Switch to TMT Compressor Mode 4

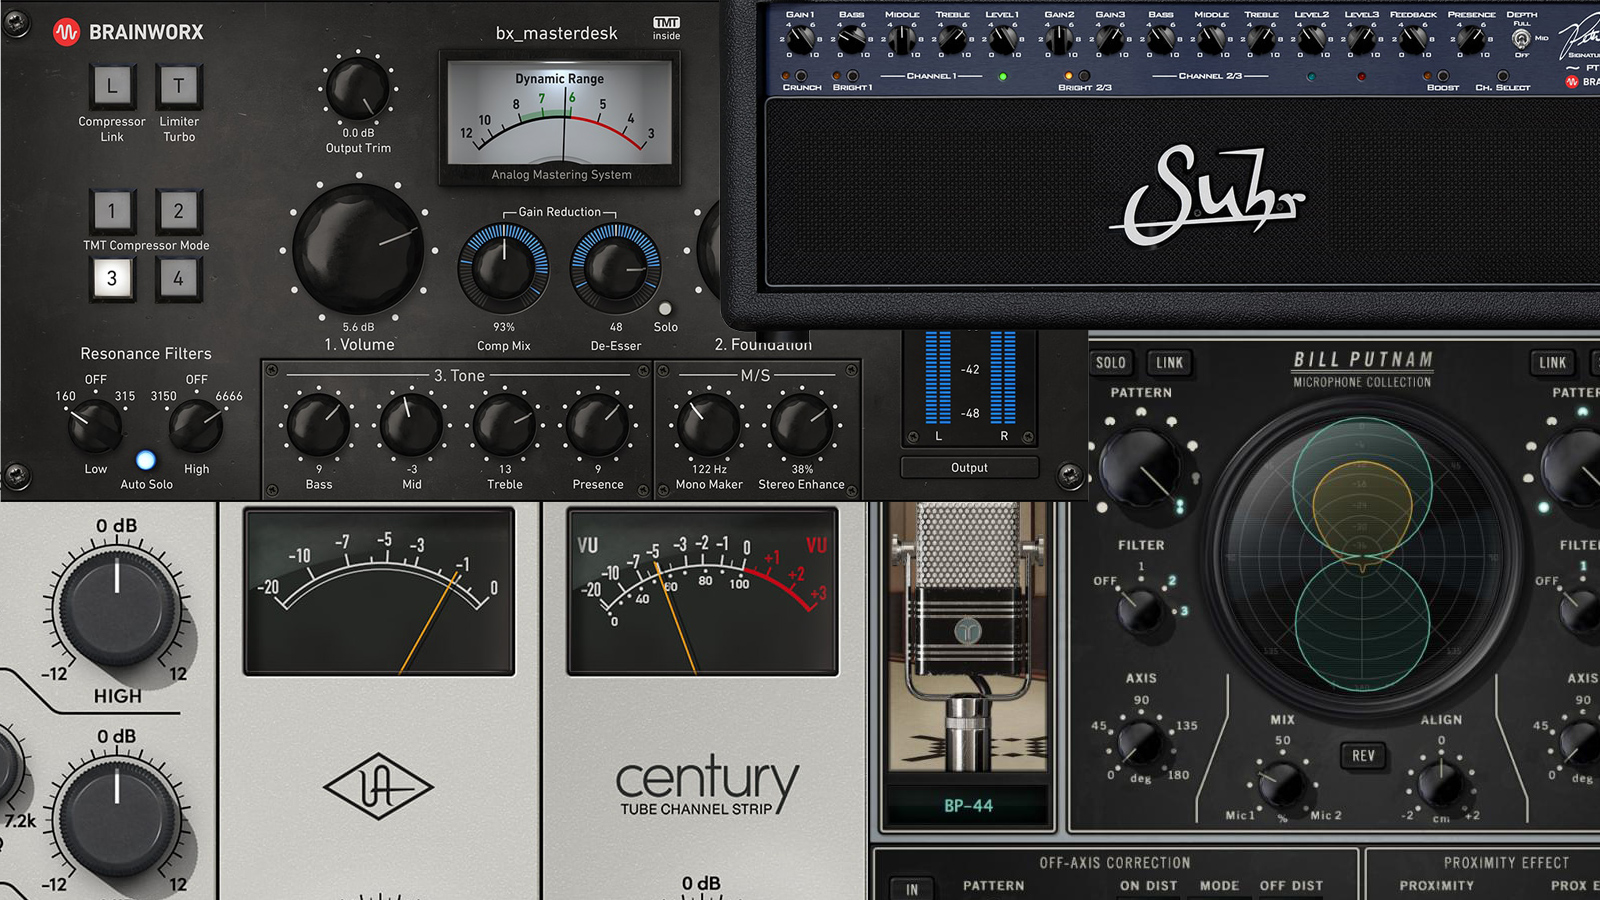pos(179,279)
